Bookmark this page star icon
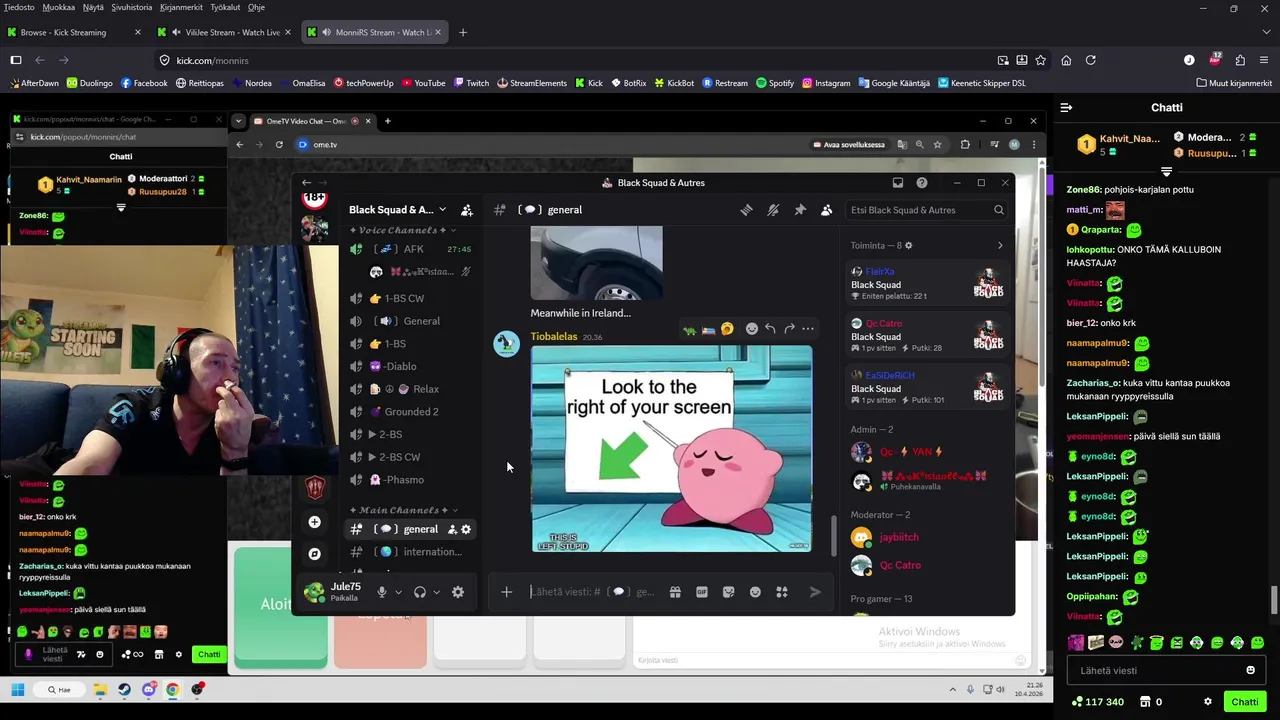Screen dimensions: 1280x720 pos(1040,60)
